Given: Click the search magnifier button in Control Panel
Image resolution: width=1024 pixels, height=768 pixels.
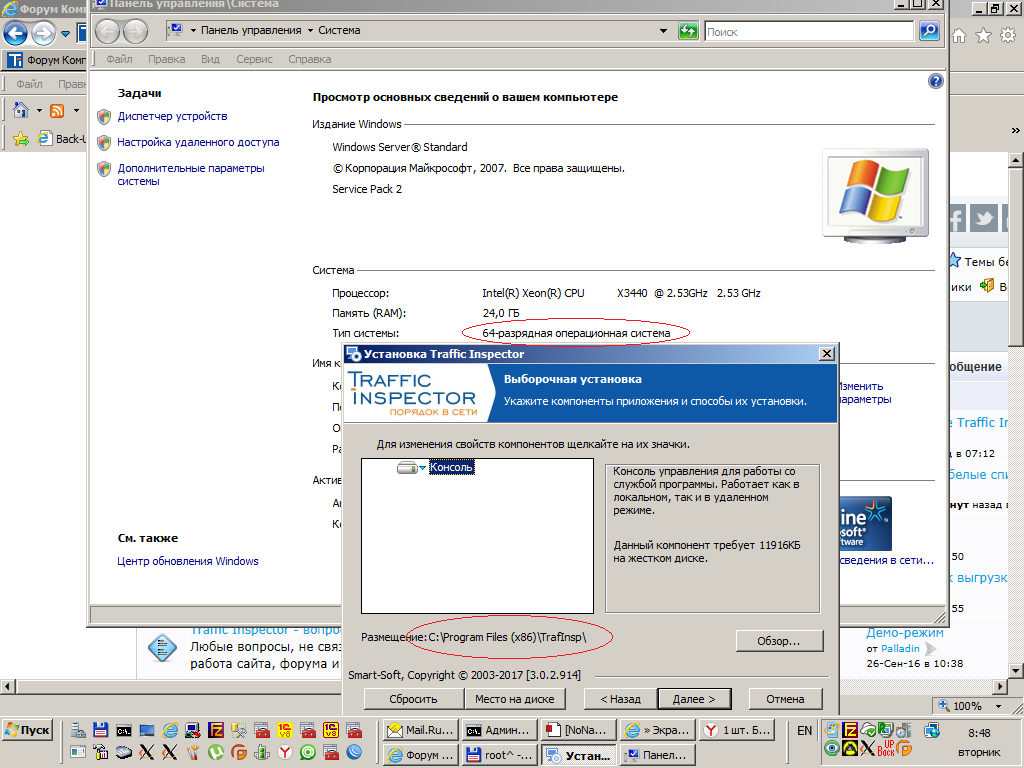Looking at the screenshot, I should [x=929, y=31].
